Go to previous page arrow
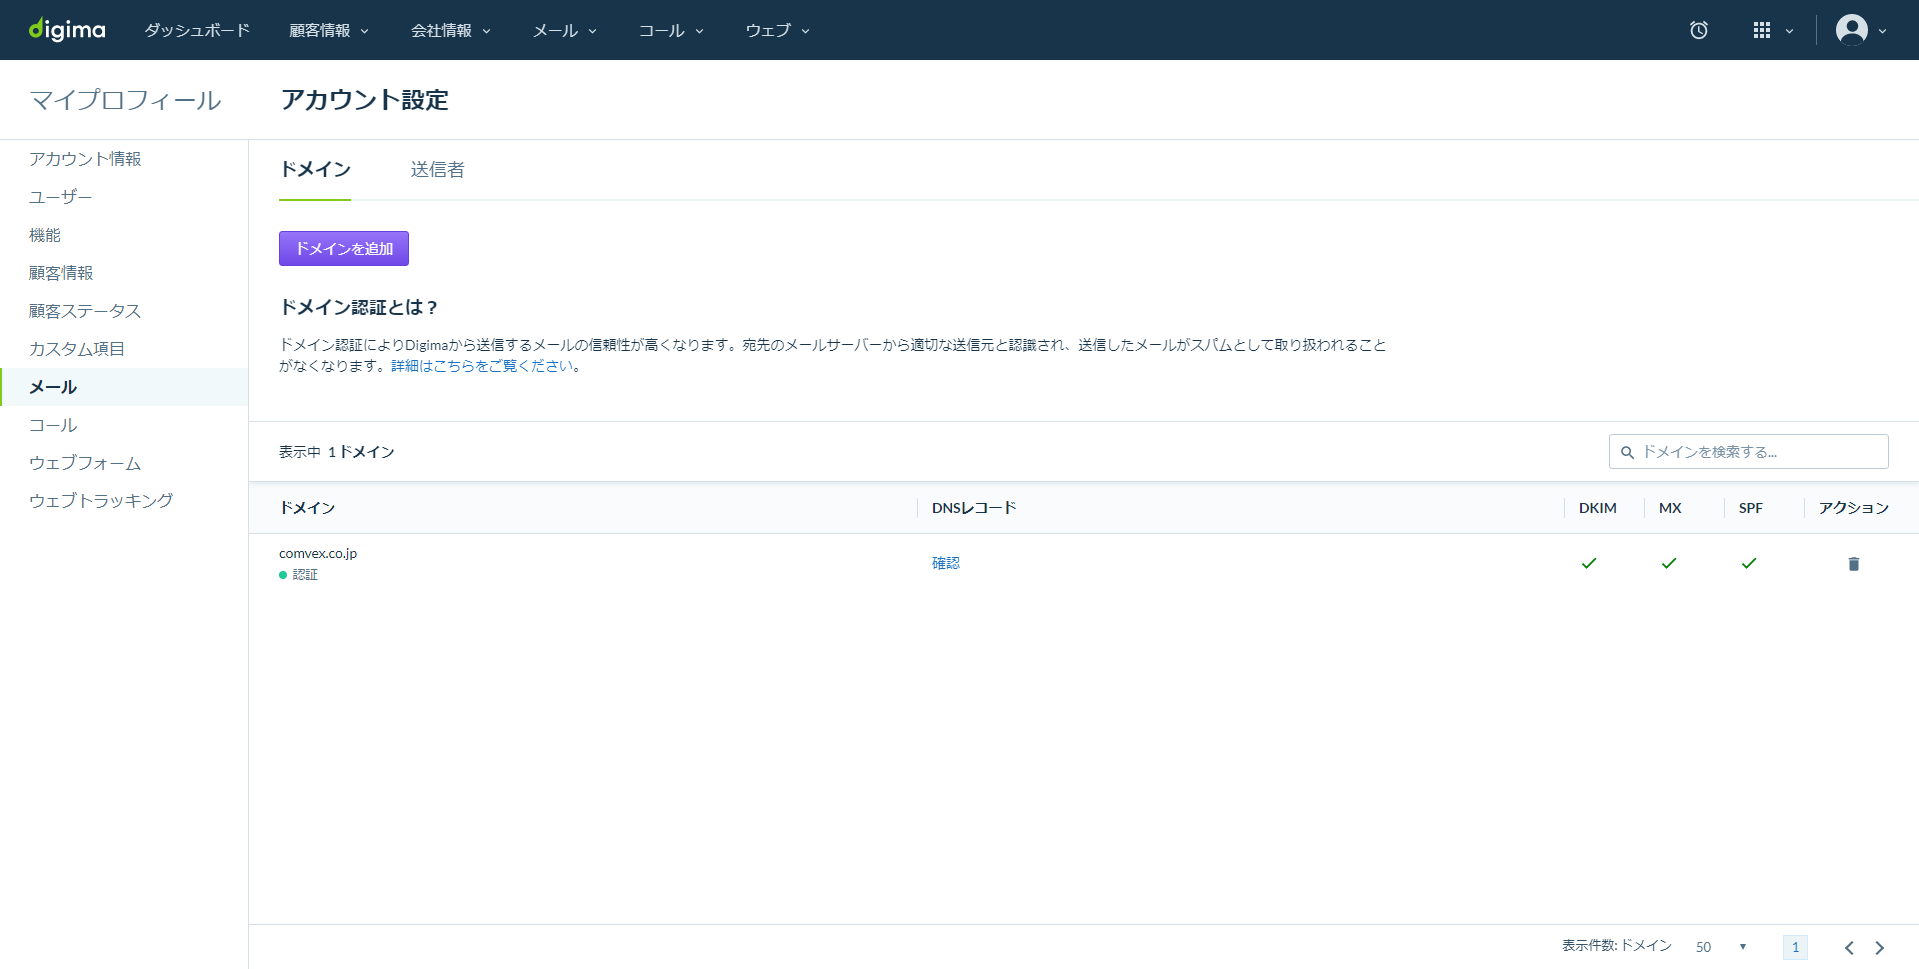 pyautogui.click(x=1849, y=947)
